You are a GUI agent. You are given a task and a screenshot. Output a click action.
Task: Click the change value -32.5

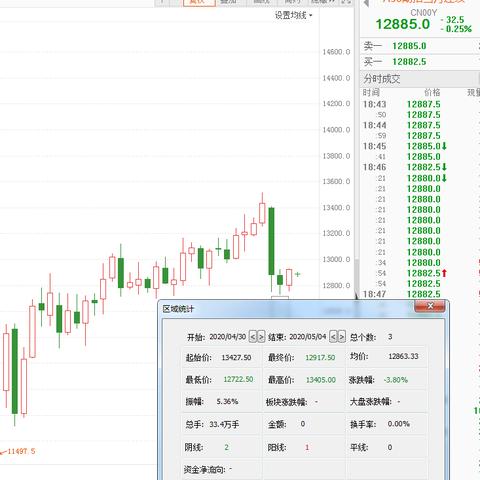pos(452,20)
